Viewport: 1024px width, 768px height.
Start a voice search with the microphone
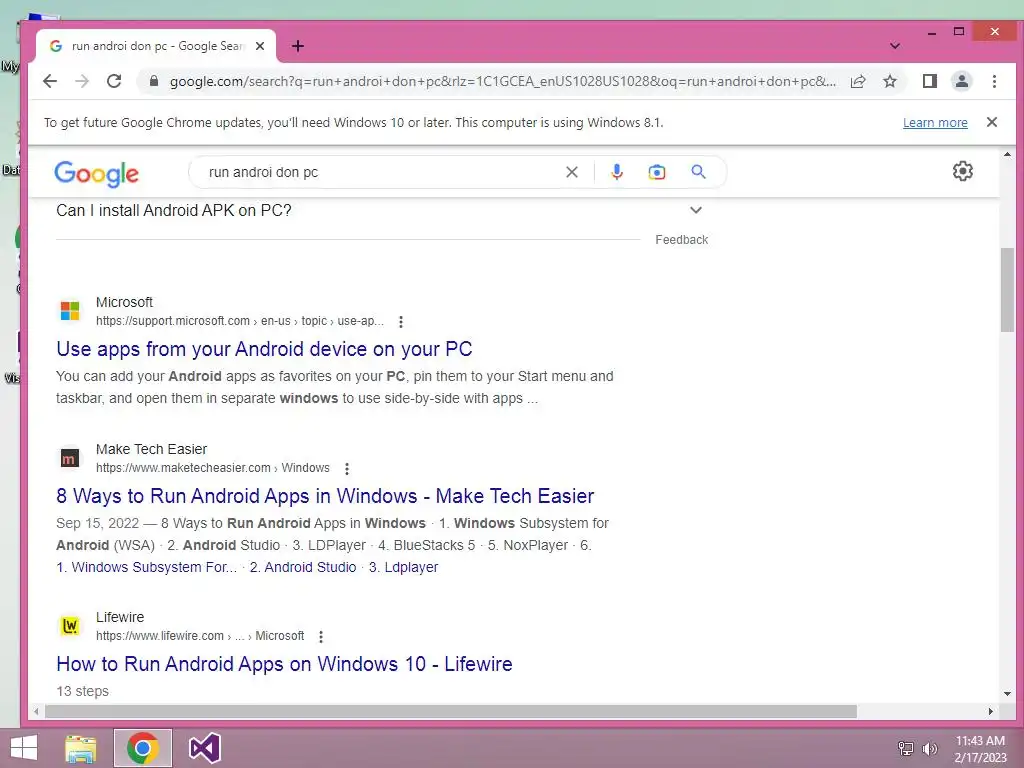pyautogui.click(x=616, y=172)
